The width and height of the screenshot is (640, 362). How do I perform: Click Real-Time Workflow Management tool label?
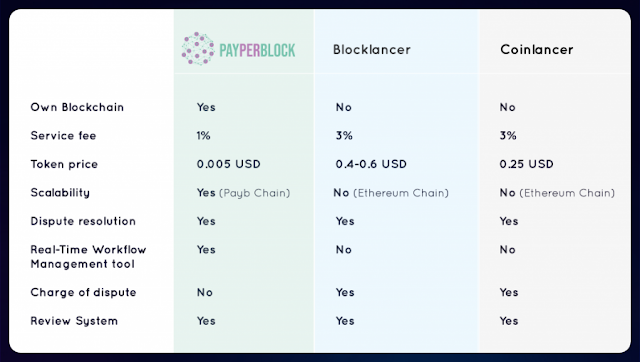click(88, 257)
